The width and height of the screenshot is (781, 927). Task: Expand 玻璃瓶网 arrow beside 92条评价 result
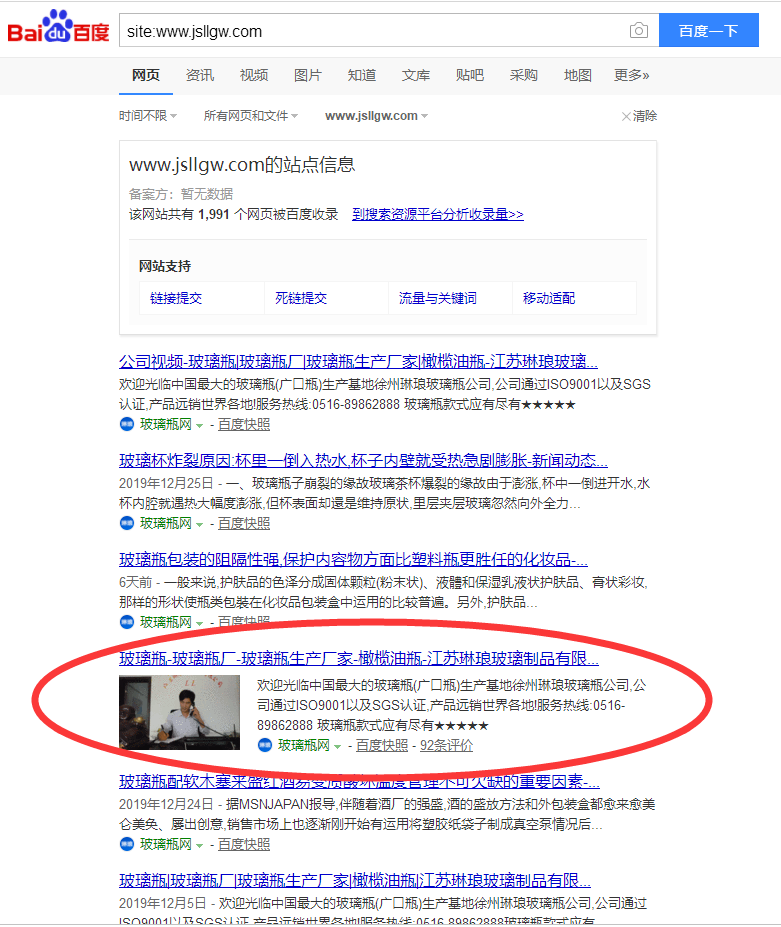(x=338, y=747)
